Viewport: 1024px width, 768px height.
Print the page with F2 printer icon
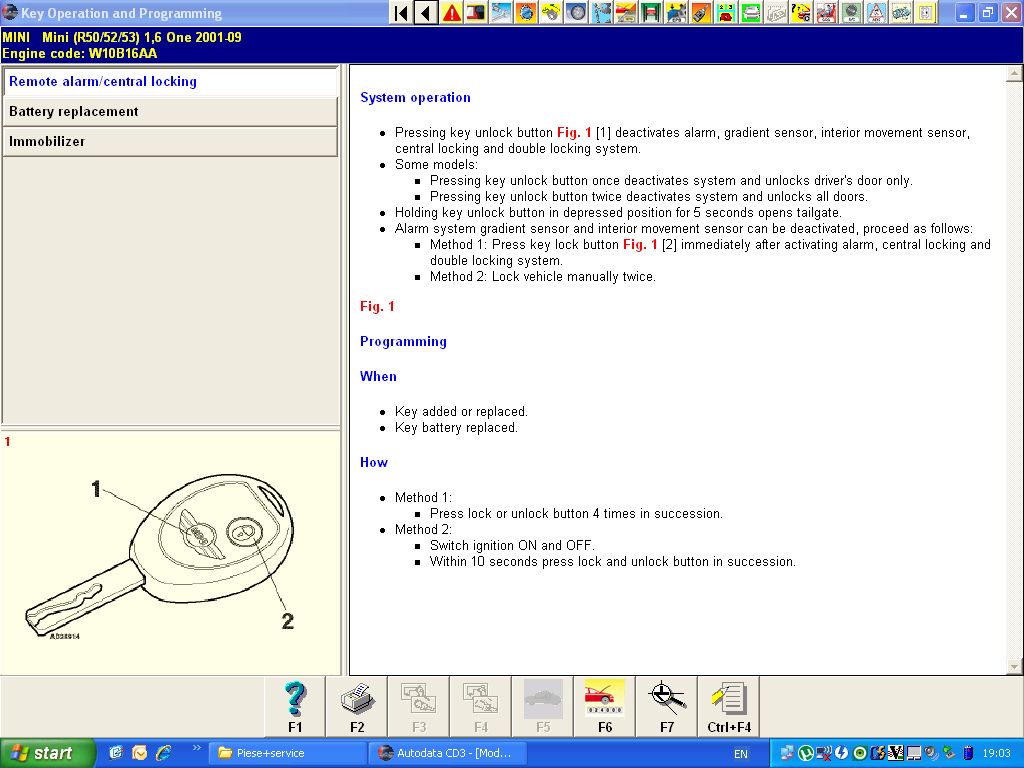(x=357, y=706)
